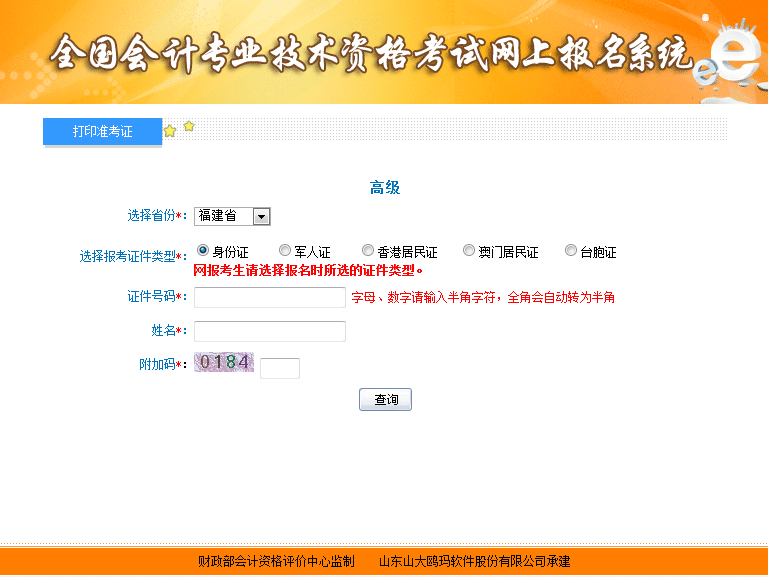Click the smaller yellow star icon
Screen dimensions: 768x577
click(189, 126)
